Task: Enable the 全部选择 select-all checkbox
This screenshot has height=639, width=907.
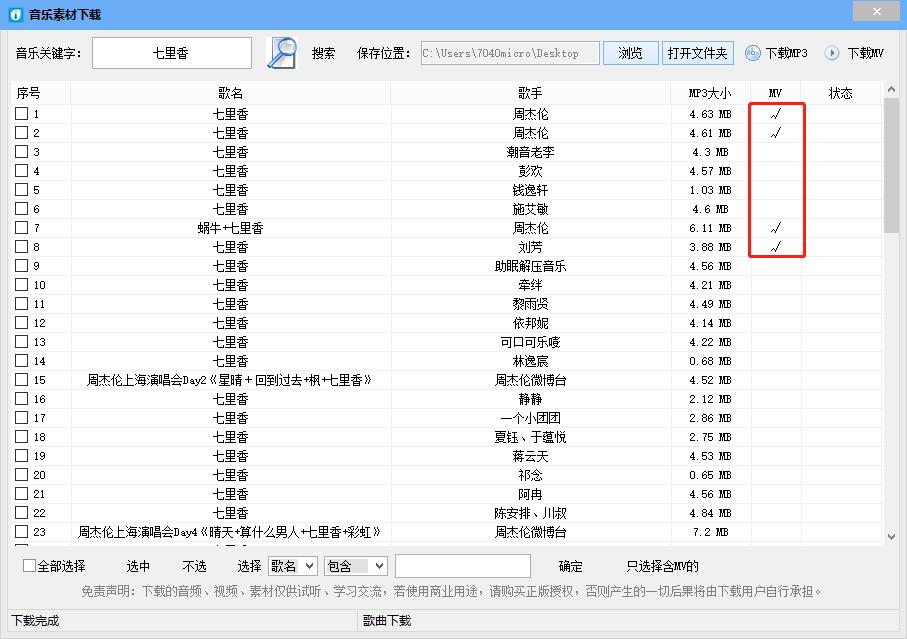Action: (x=28, y=565)
